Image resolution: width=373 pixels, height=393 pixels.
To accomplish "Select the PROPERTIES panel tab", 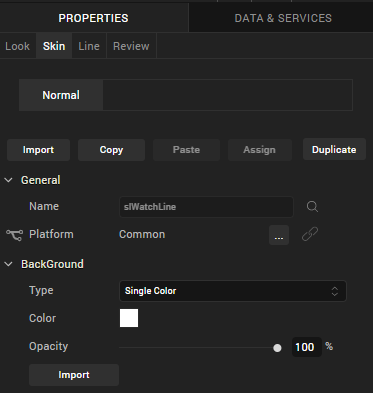I will 94,18.
